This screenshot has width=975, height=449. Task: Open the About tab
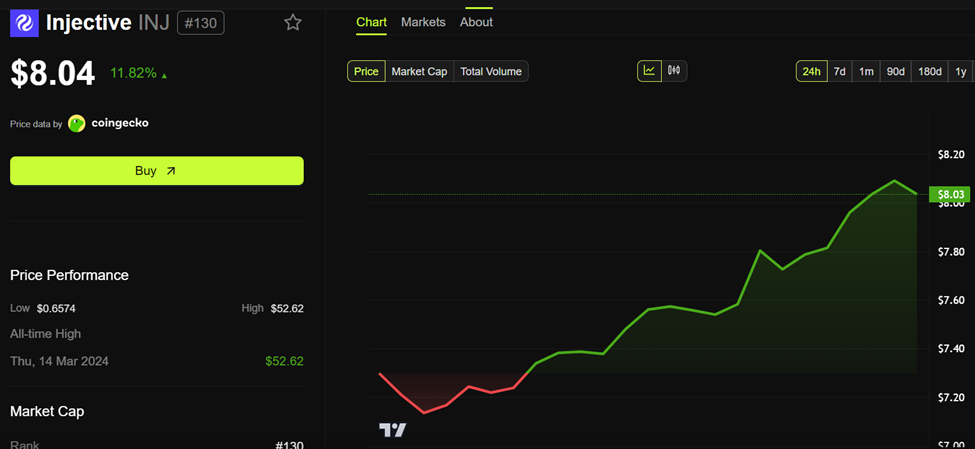(476, 22)
